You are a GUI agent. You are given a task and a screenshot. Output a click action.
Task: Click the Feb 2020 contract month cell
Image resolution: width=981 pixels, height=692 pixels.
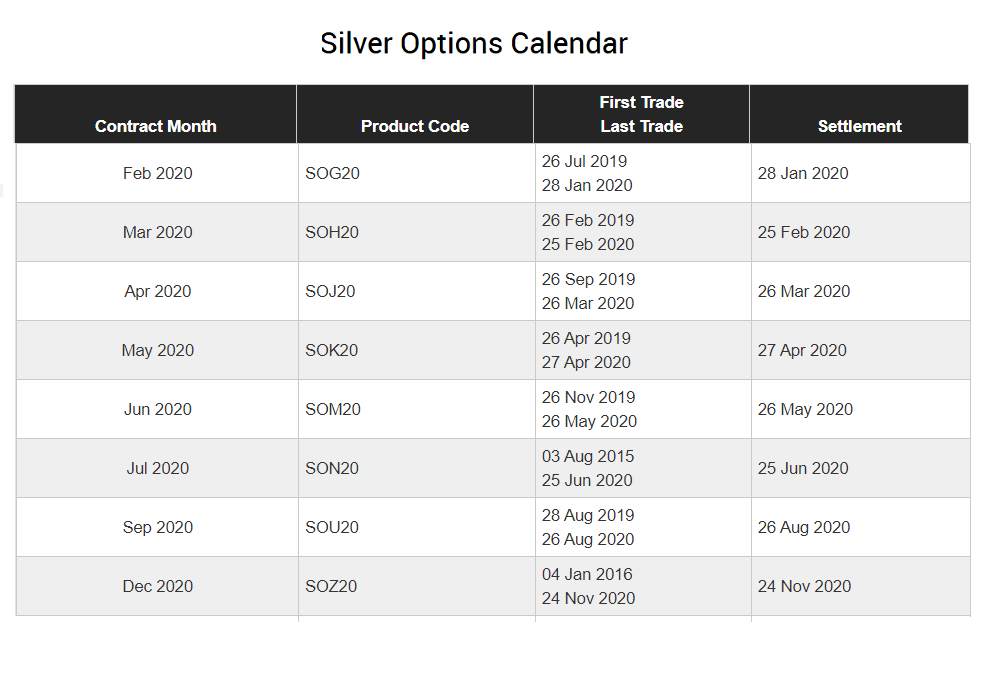(157, 173)
